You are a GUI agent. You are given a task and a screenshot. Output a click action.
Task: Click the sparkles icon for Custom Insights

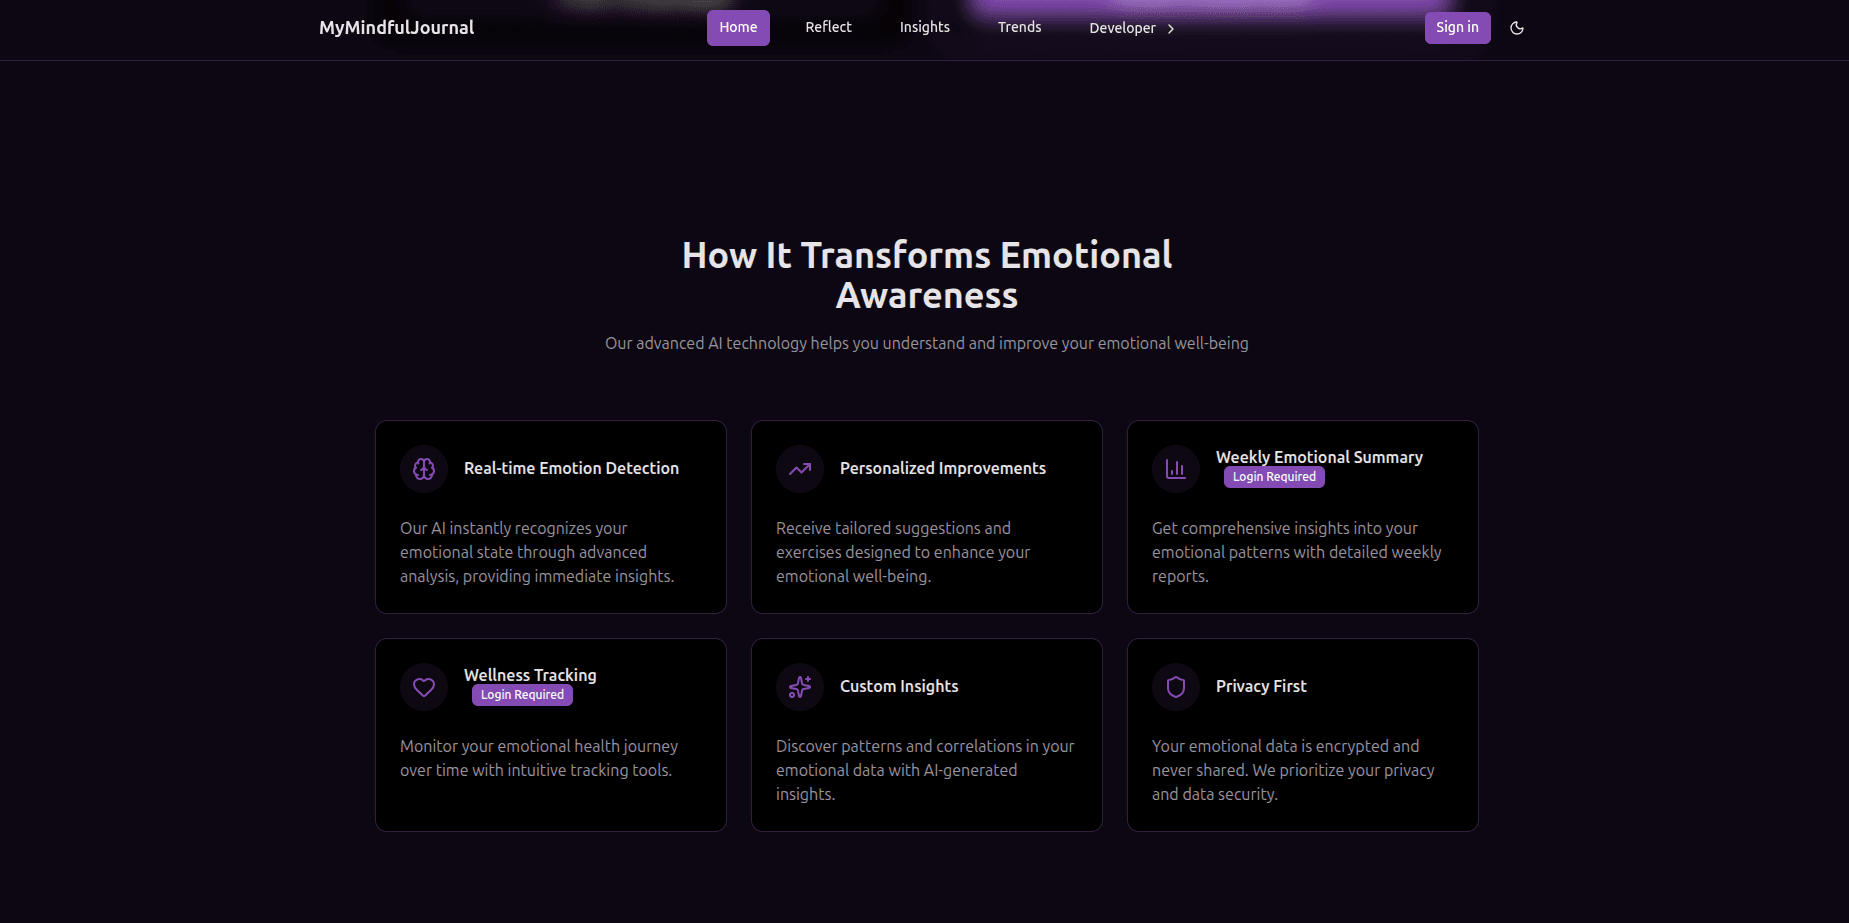pyautogui.click(x=800, y=687)
